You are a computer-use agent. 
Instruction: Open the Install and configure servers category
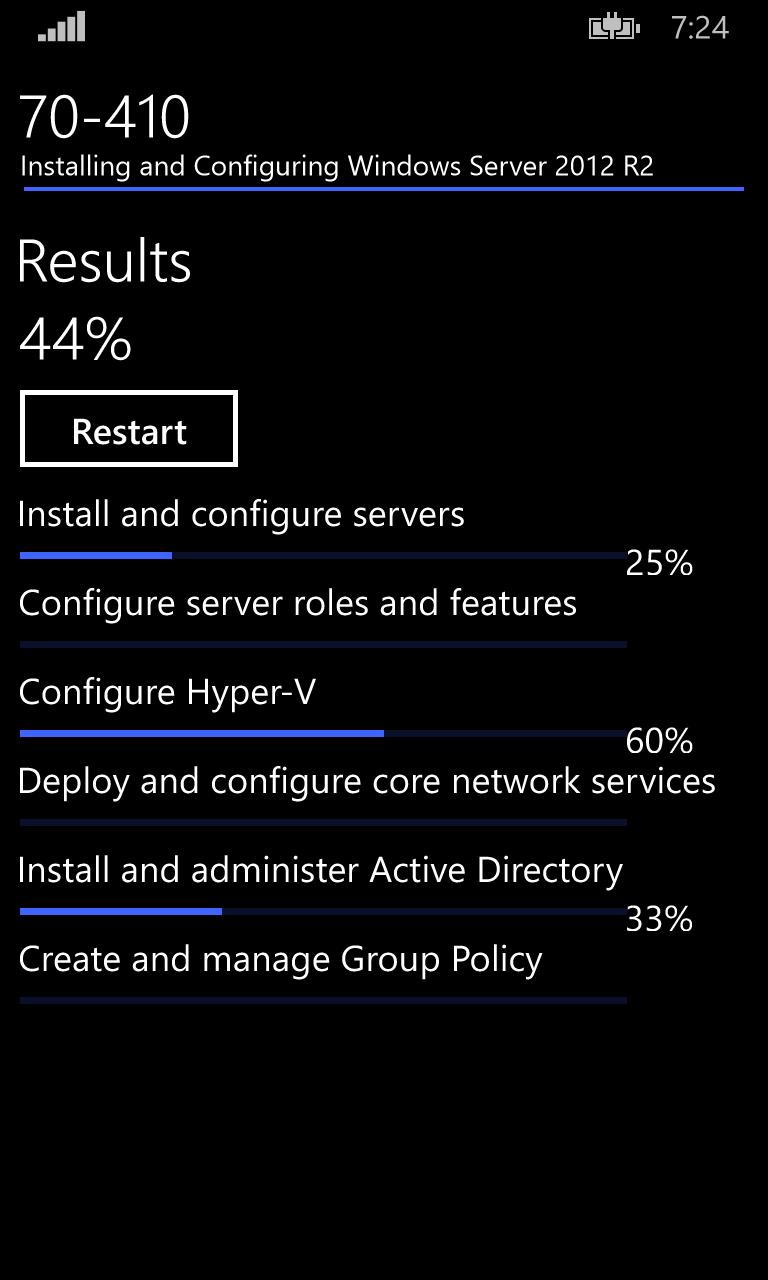240,513
